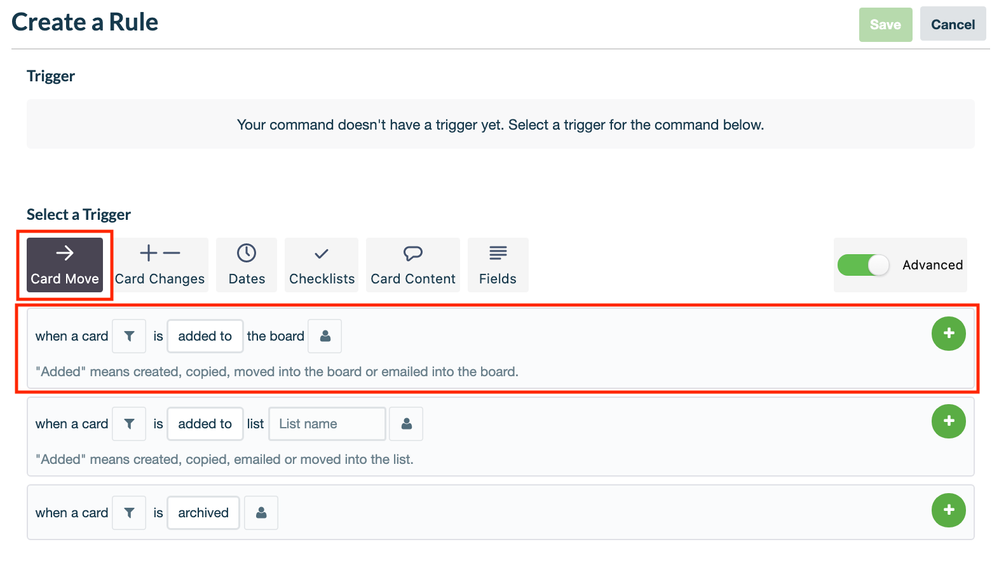Screen dimensions: 999x563
Task: Open the Card Changes trigger tab
Action: [x=160, y=265]
